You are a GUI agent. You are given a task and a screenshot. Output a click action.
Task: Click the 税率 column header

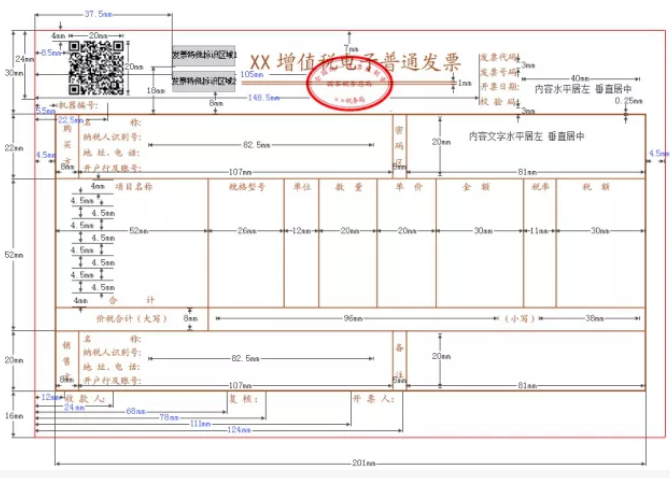click(538, 186)
